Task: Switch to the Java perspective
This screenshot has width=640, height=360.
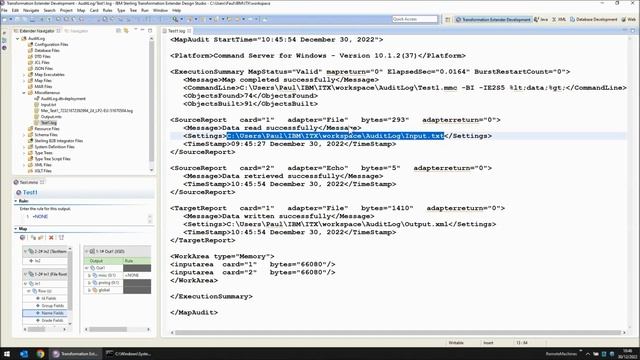Action: click(x=541, y=19)
